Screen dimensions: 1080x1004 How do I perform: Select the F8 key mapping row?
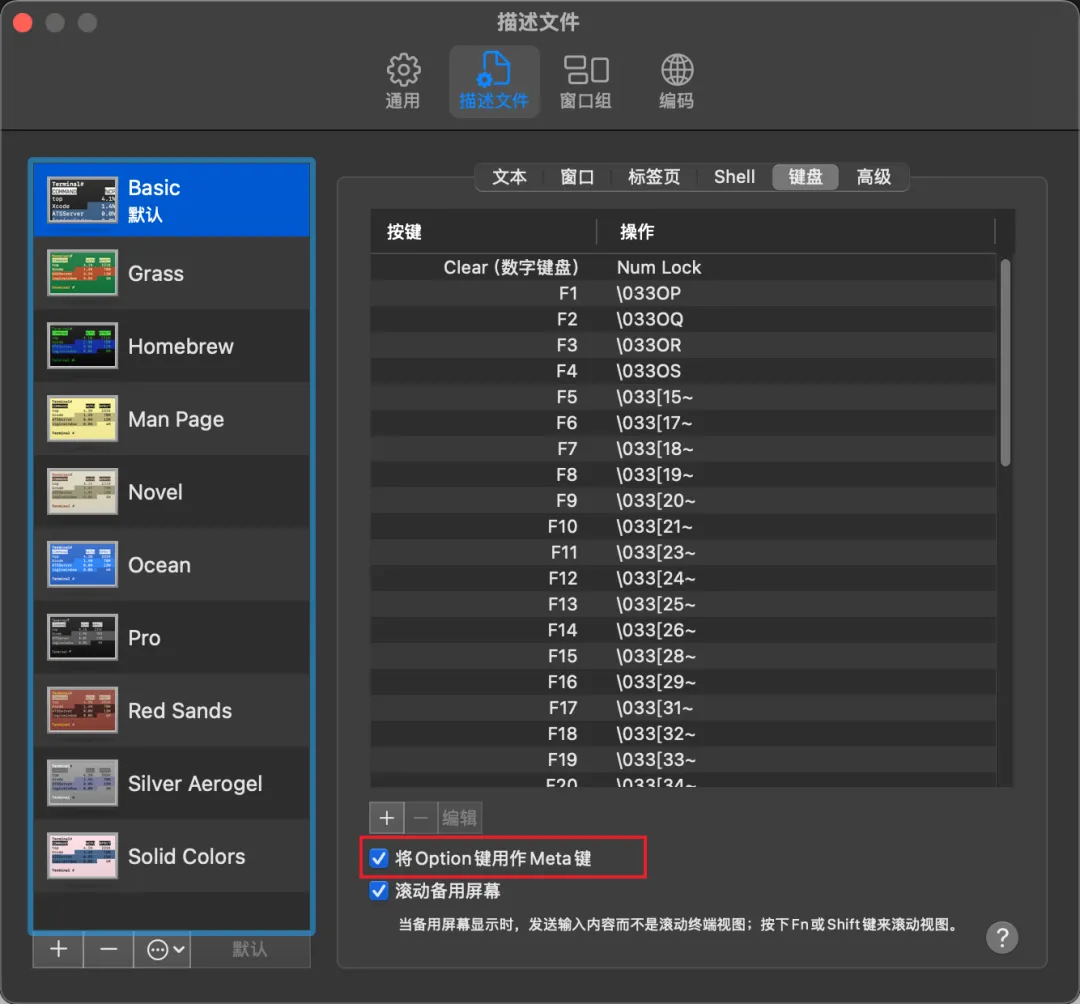[x=683, y=474]
